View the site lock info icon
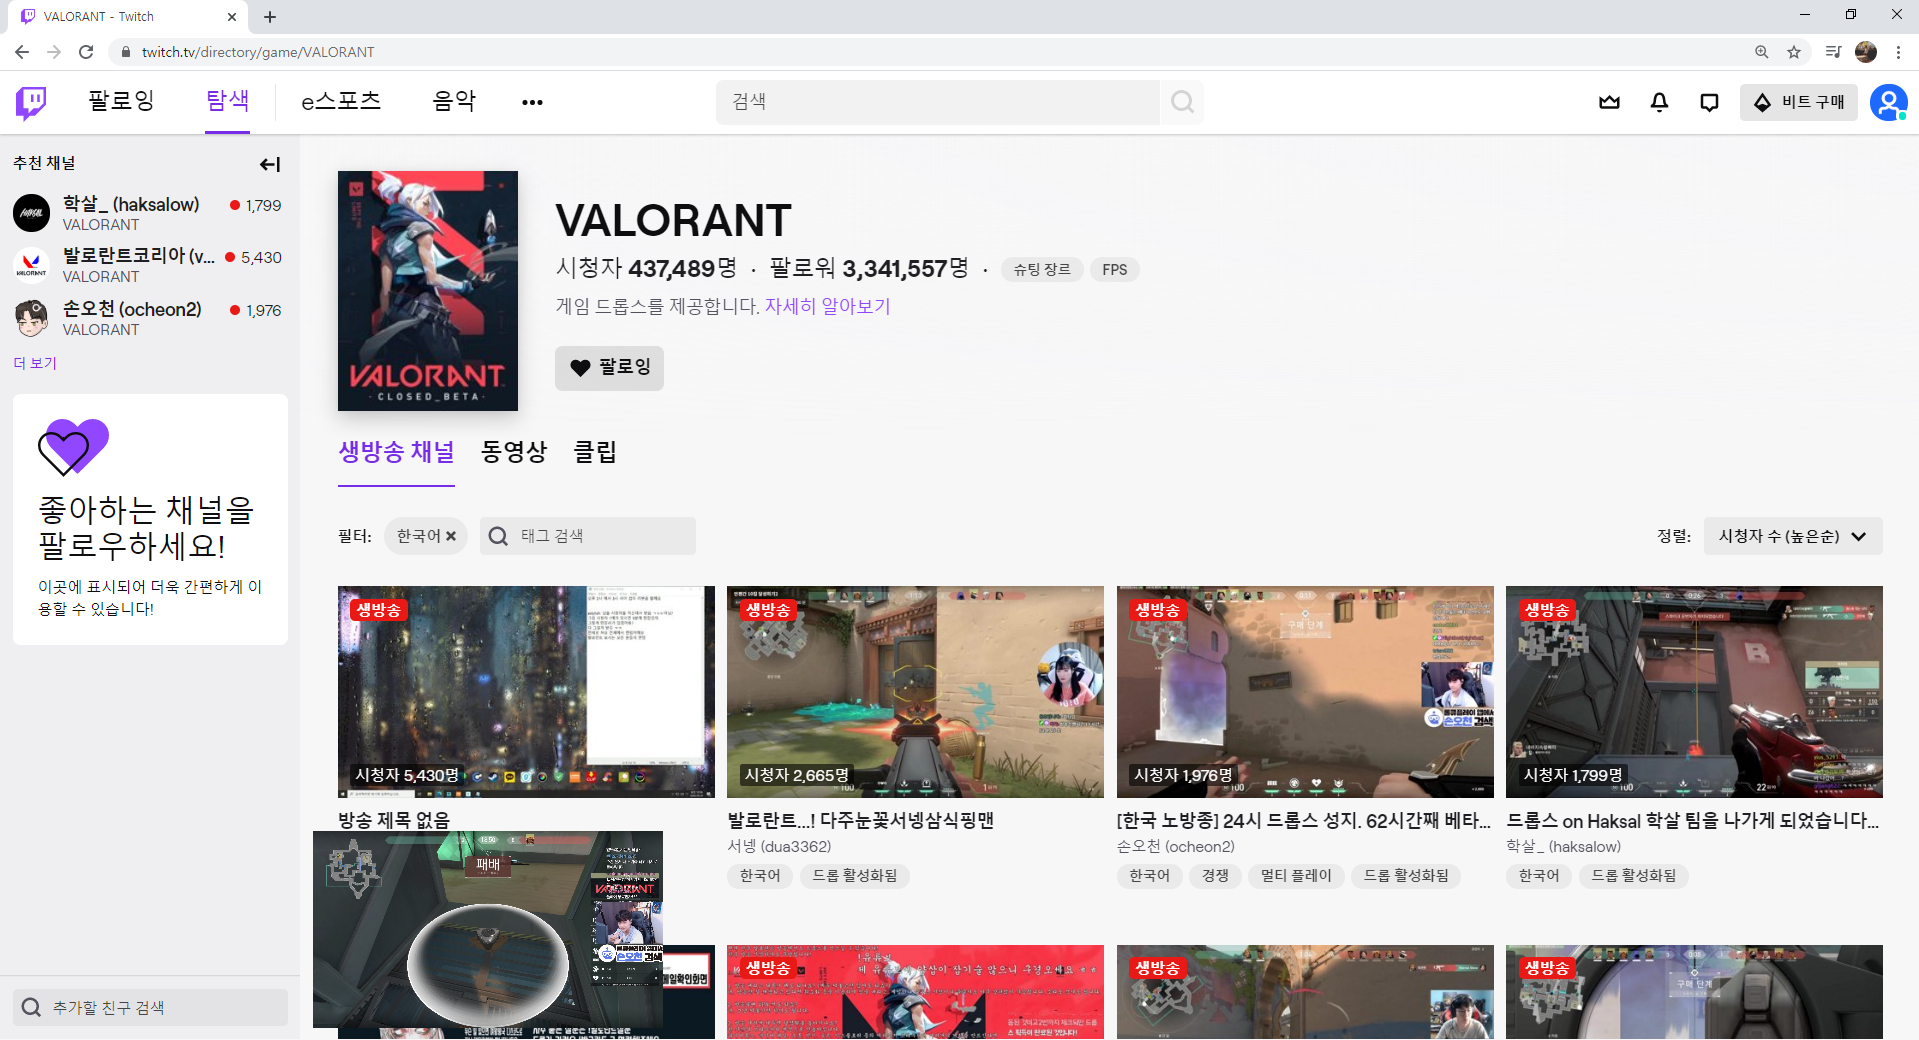Image resolution: width=1919 pixels, height=1040 pixels. (x=125, y=52)
